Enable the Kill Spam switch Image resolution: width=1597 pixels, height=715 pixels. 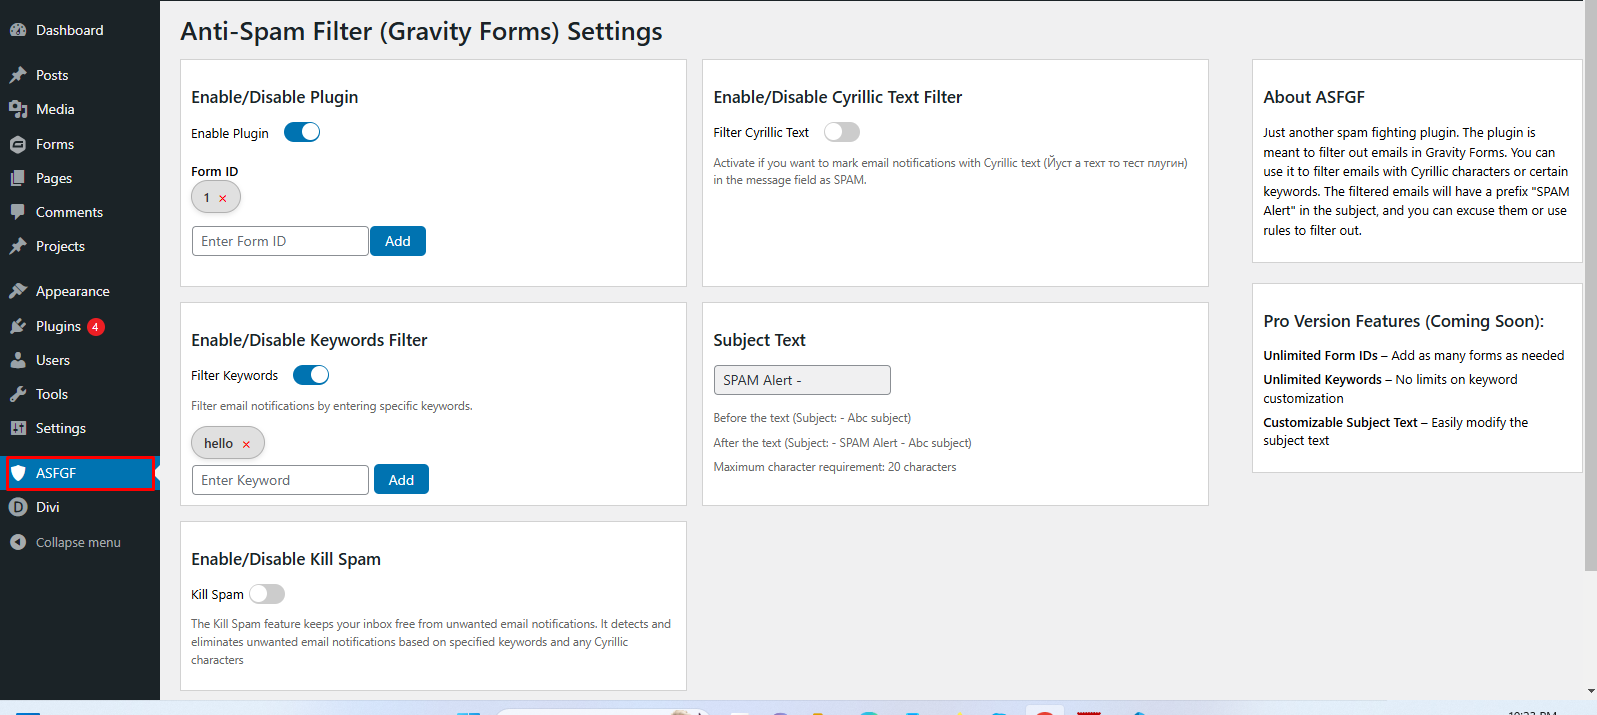point(267,594)
